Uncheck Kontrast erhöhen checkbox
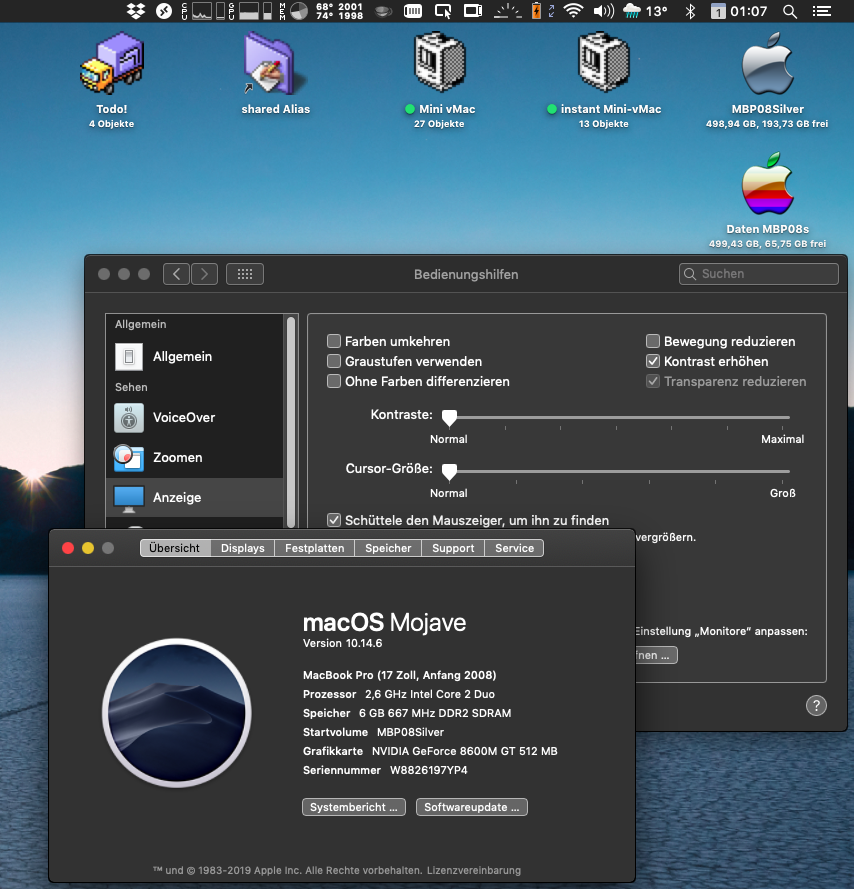 tap(653, 361)
